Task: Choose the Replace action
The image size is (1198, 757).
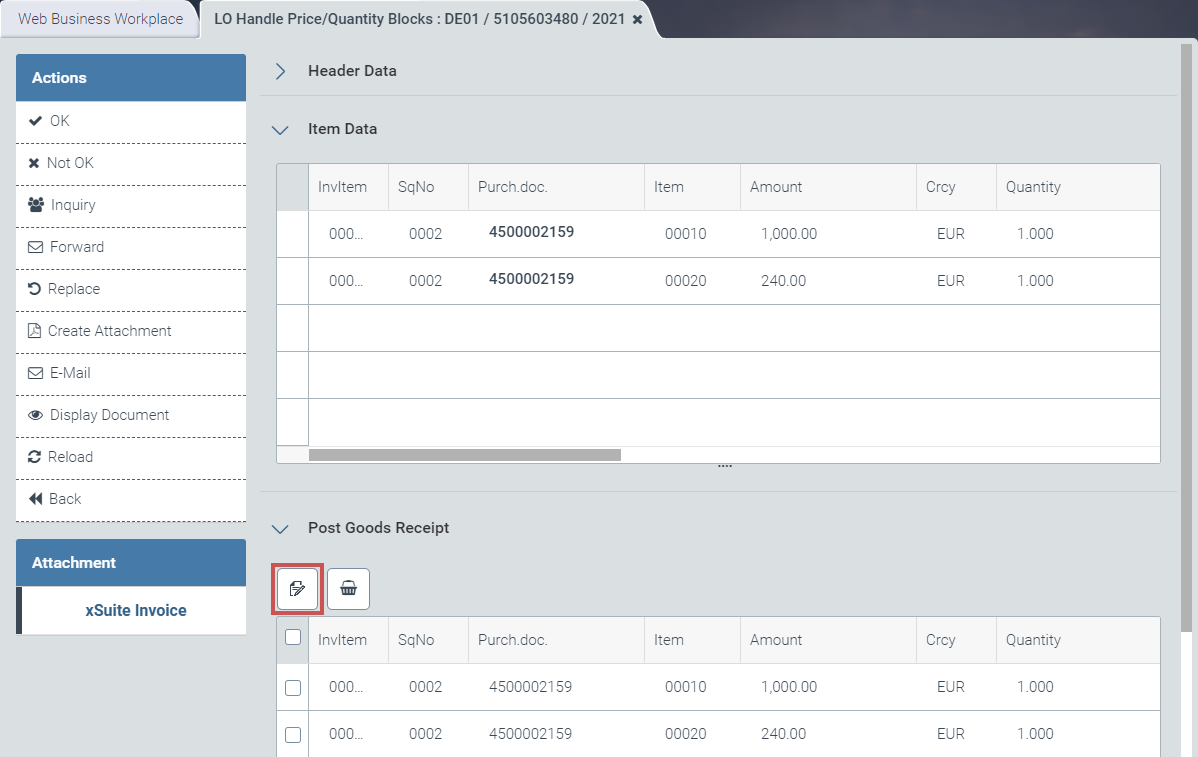Action: click(x=74, y=289)
